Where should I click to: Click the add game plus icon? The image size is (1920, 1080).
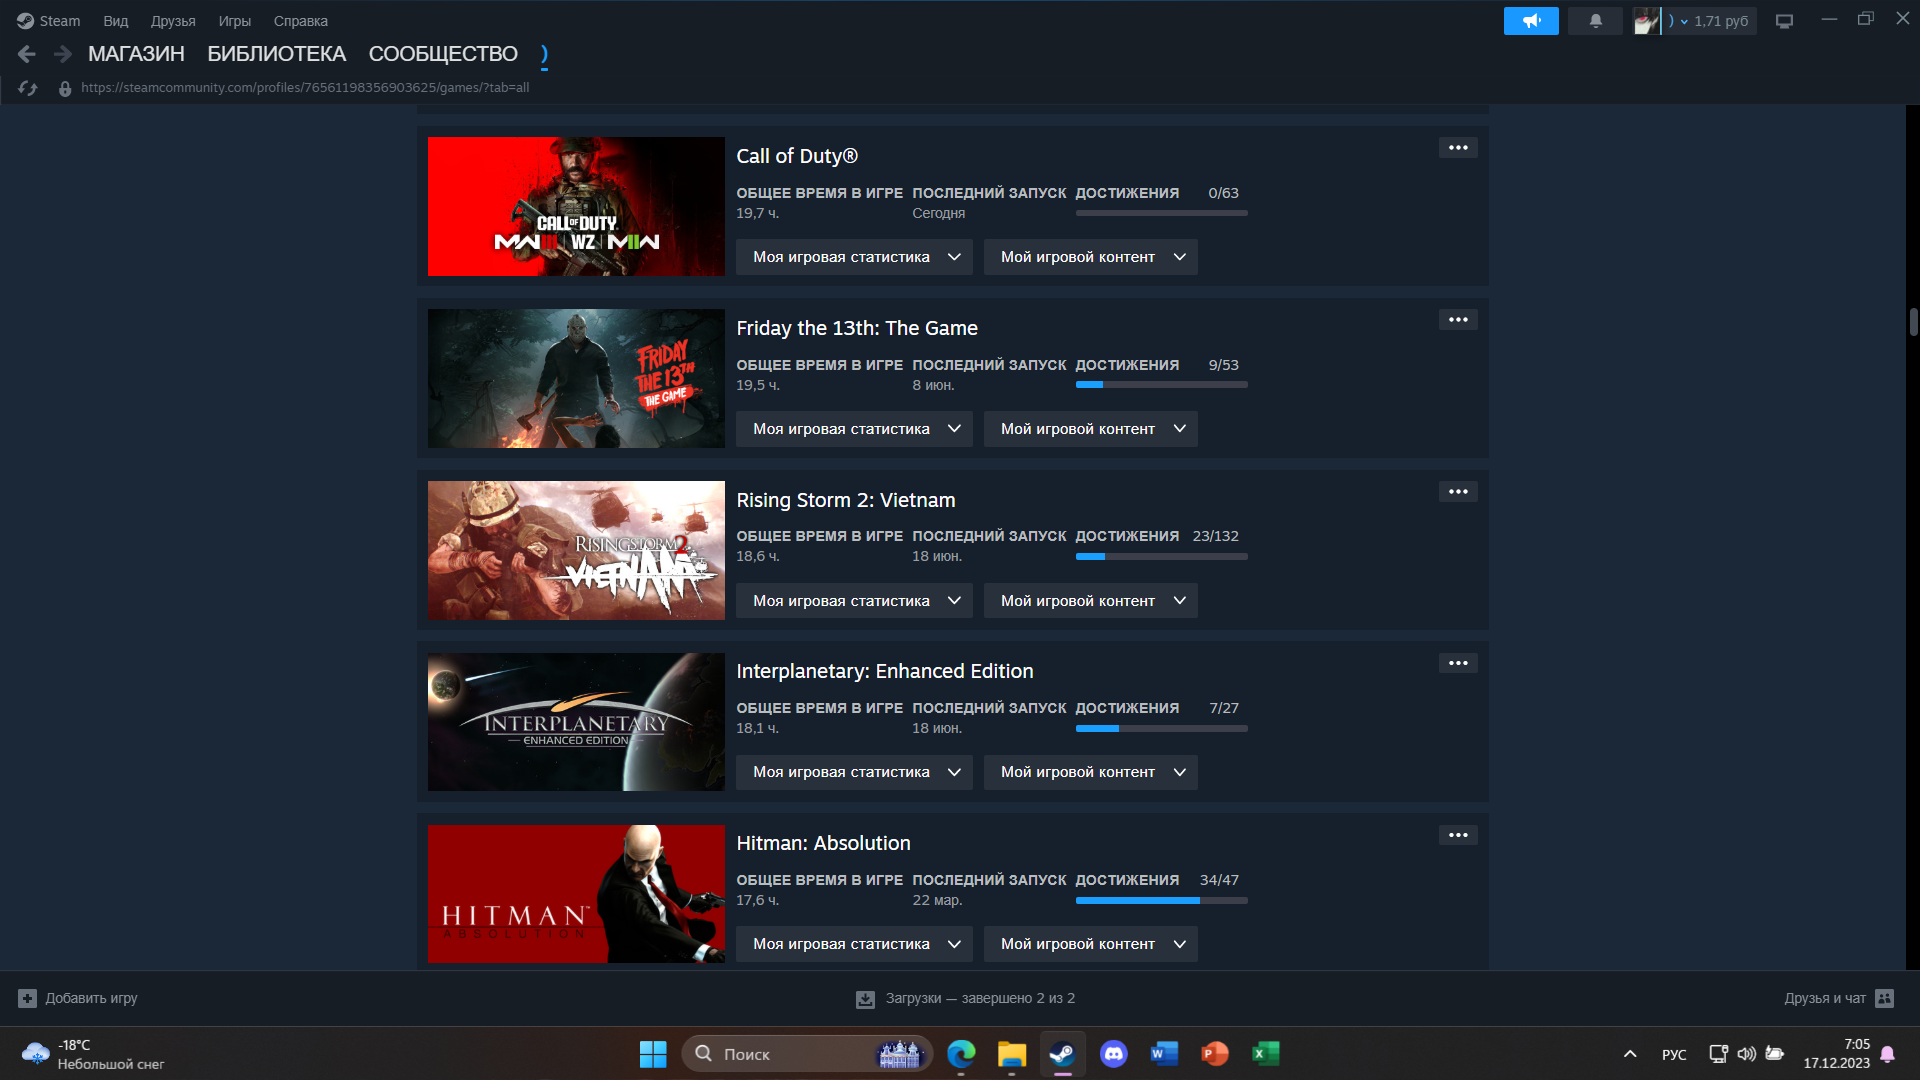27,998
